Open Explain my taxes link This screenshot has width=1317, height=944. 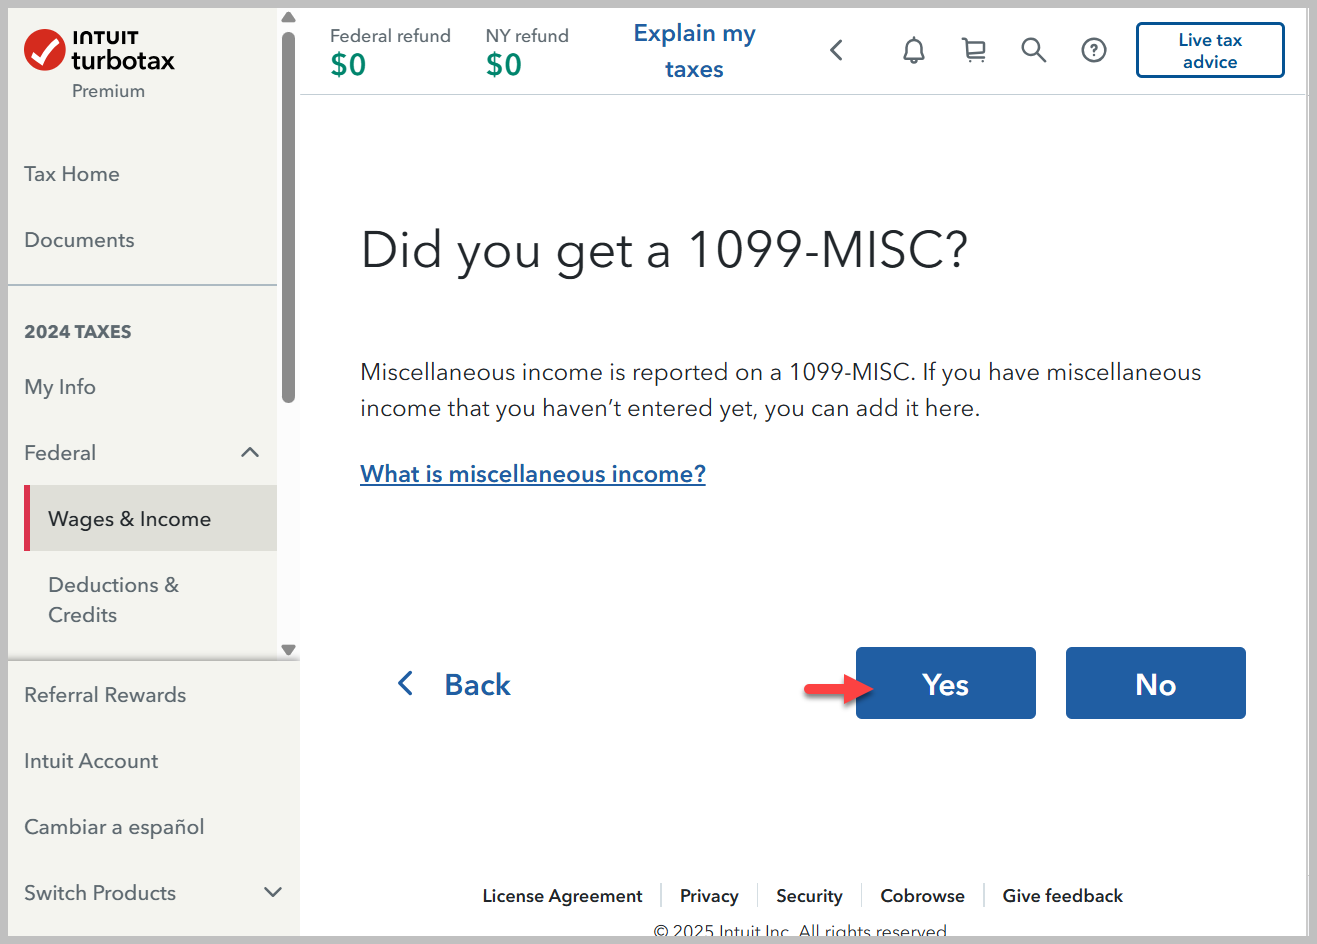[695, 51]
